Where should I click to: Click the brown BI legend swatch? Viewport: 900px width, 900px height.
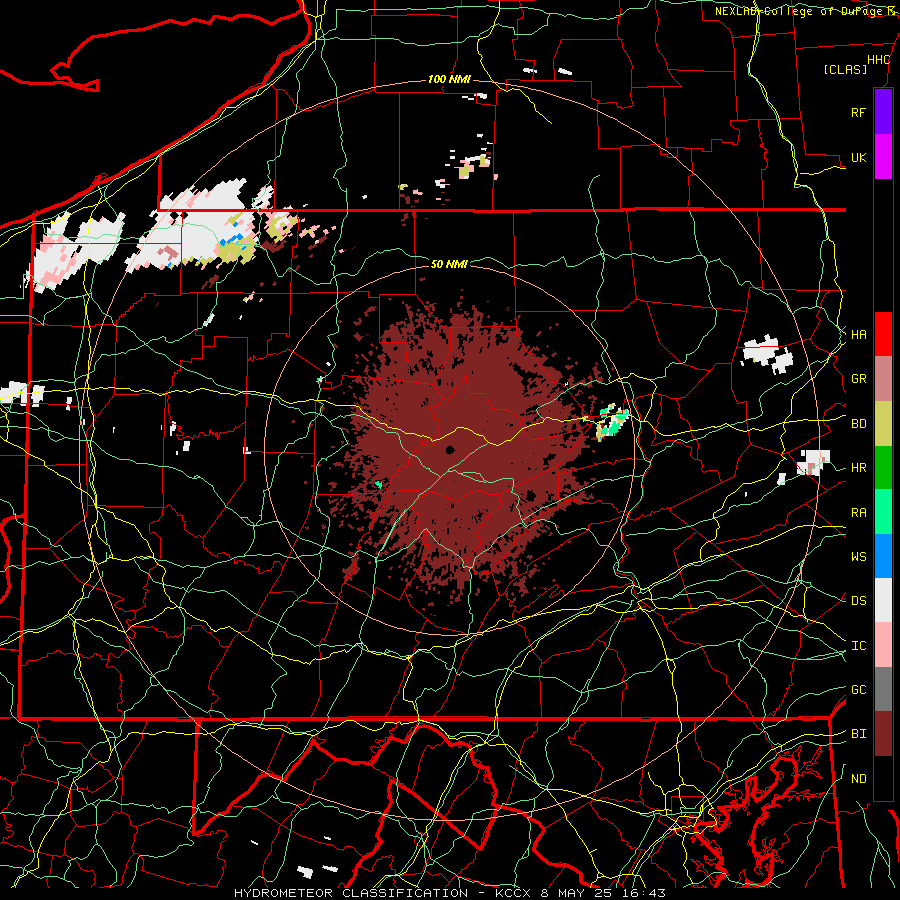(x=883, y=734)
